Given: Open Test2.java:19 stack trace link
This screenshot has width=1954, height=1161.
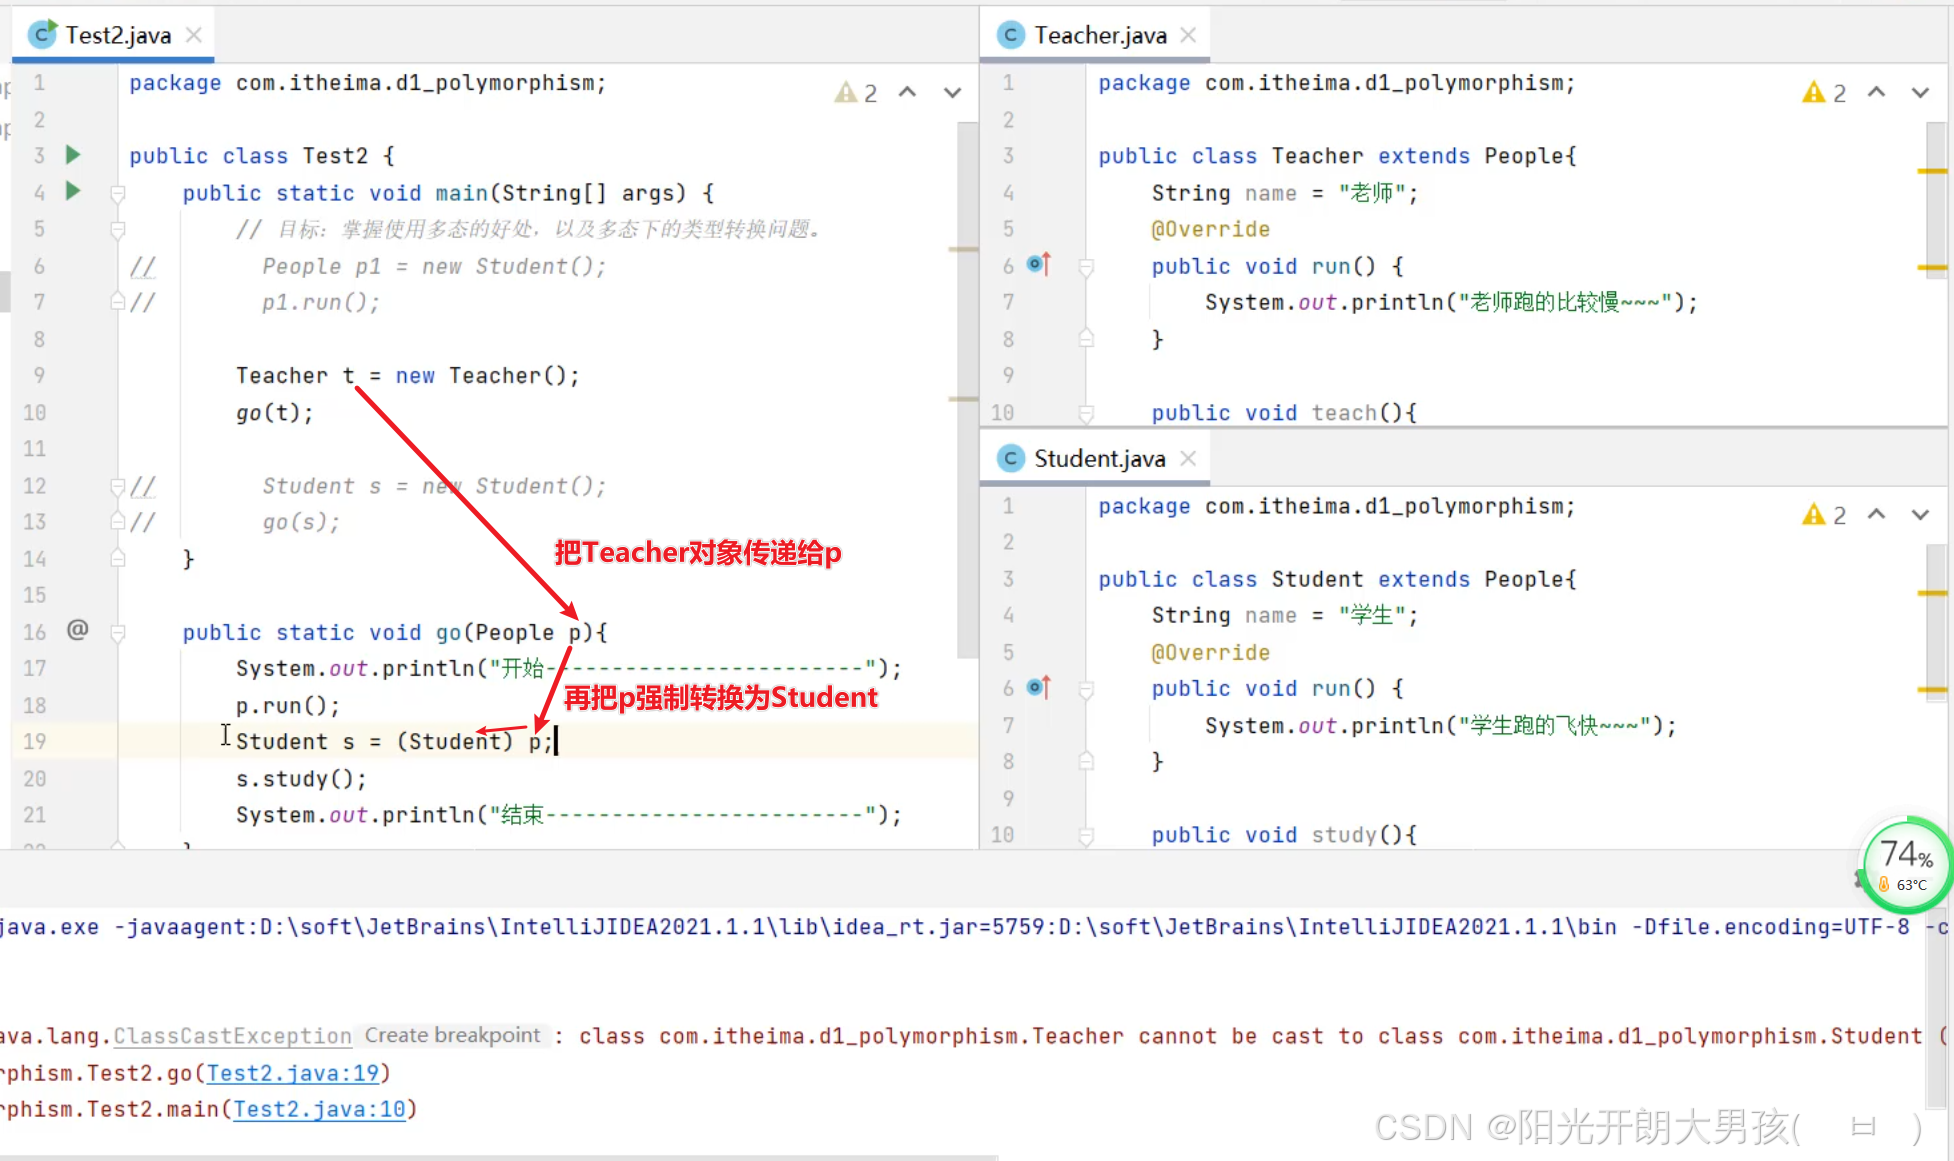Looking at the screenshot, I should (292, 1073).
